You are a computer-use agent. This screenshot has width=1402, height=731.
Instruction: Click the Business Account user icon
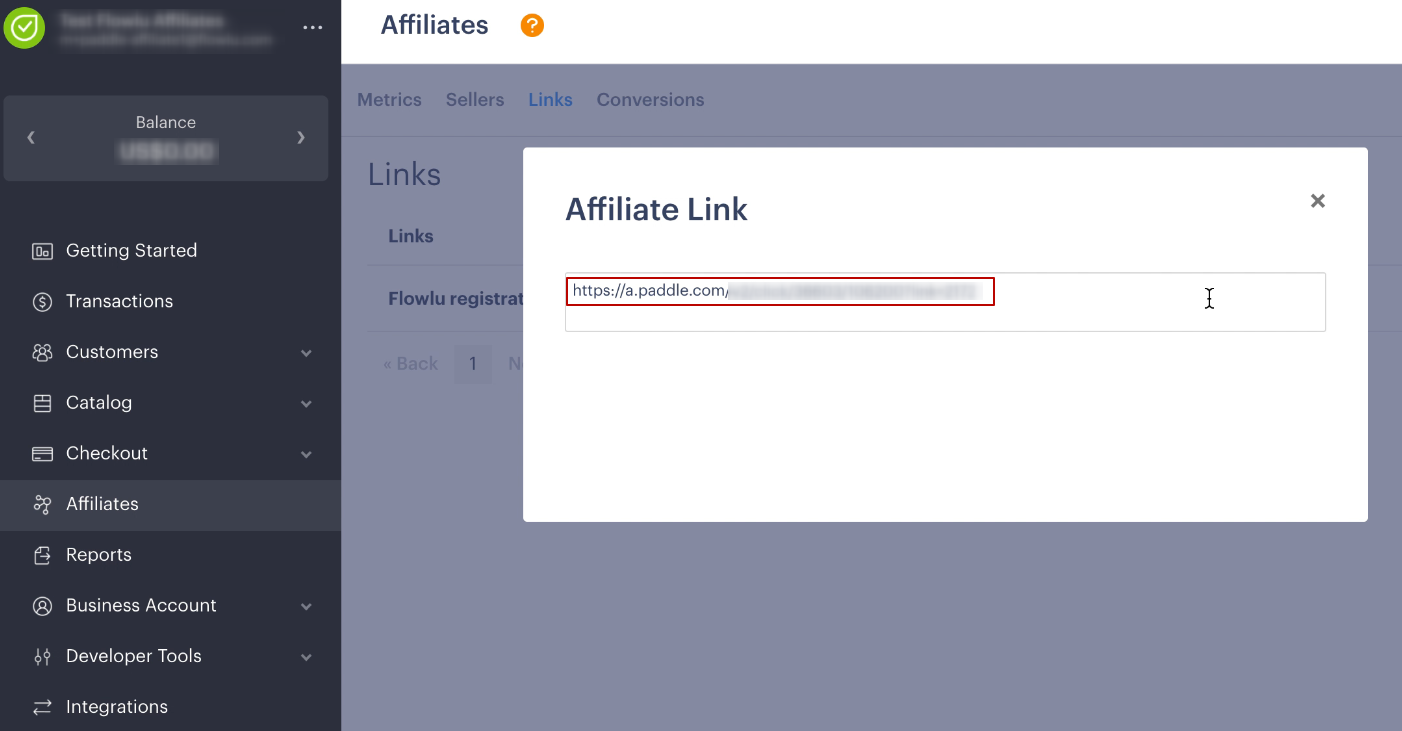click(x=42, y=606)
